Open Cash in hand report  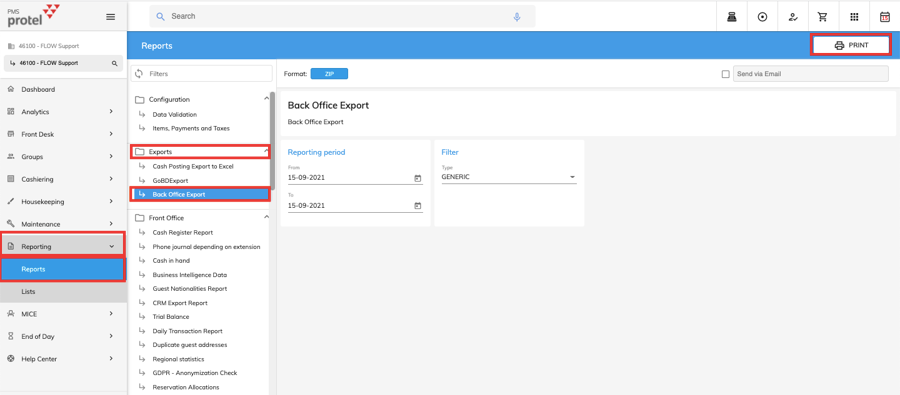coord(171,261)
